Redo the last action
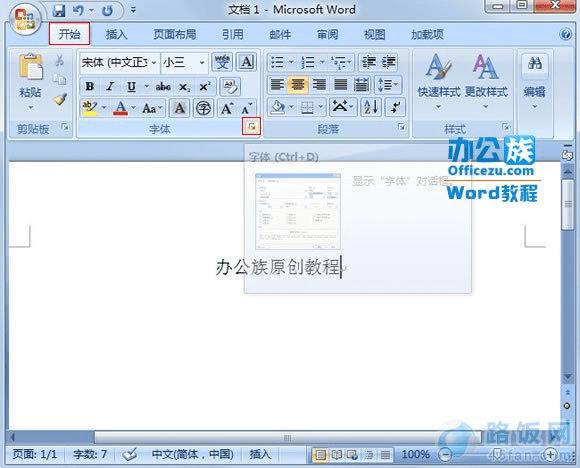The width and height of the screenshot is (580, 468). 108,11
